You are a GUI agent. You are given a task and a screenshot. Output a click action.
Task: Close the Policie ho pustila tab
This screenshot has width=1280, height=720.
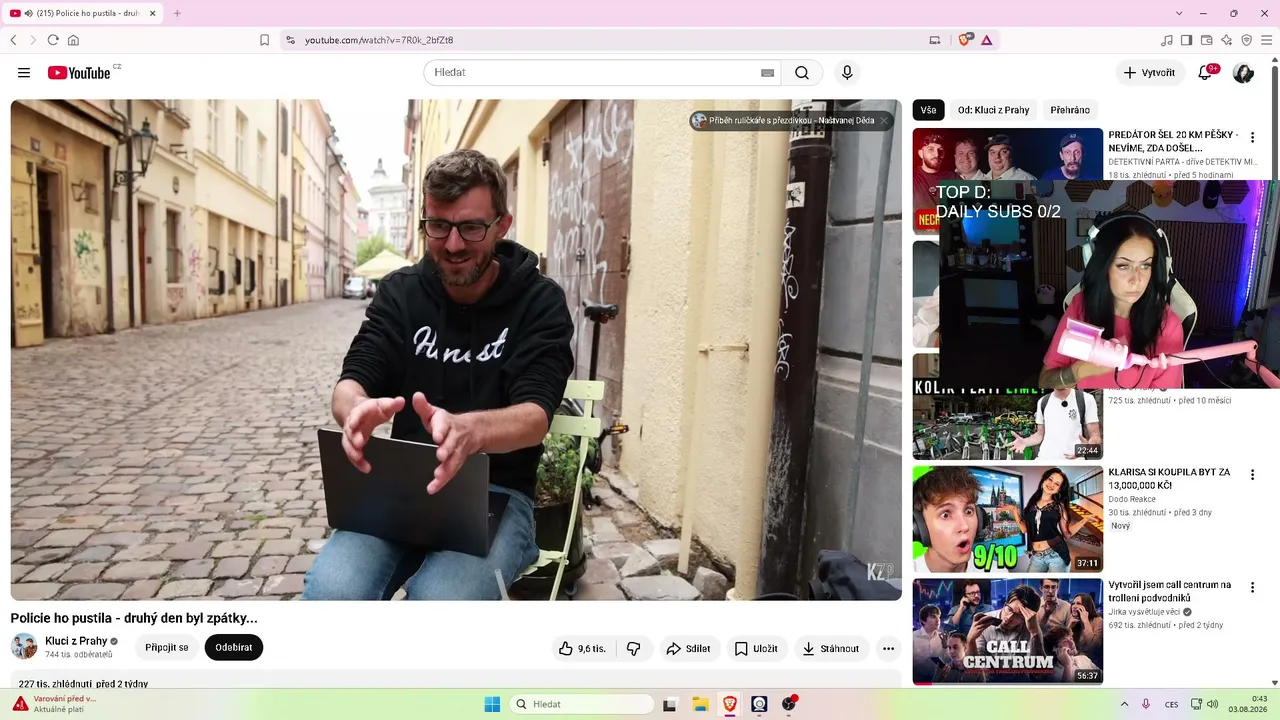[x=152, y=13]
